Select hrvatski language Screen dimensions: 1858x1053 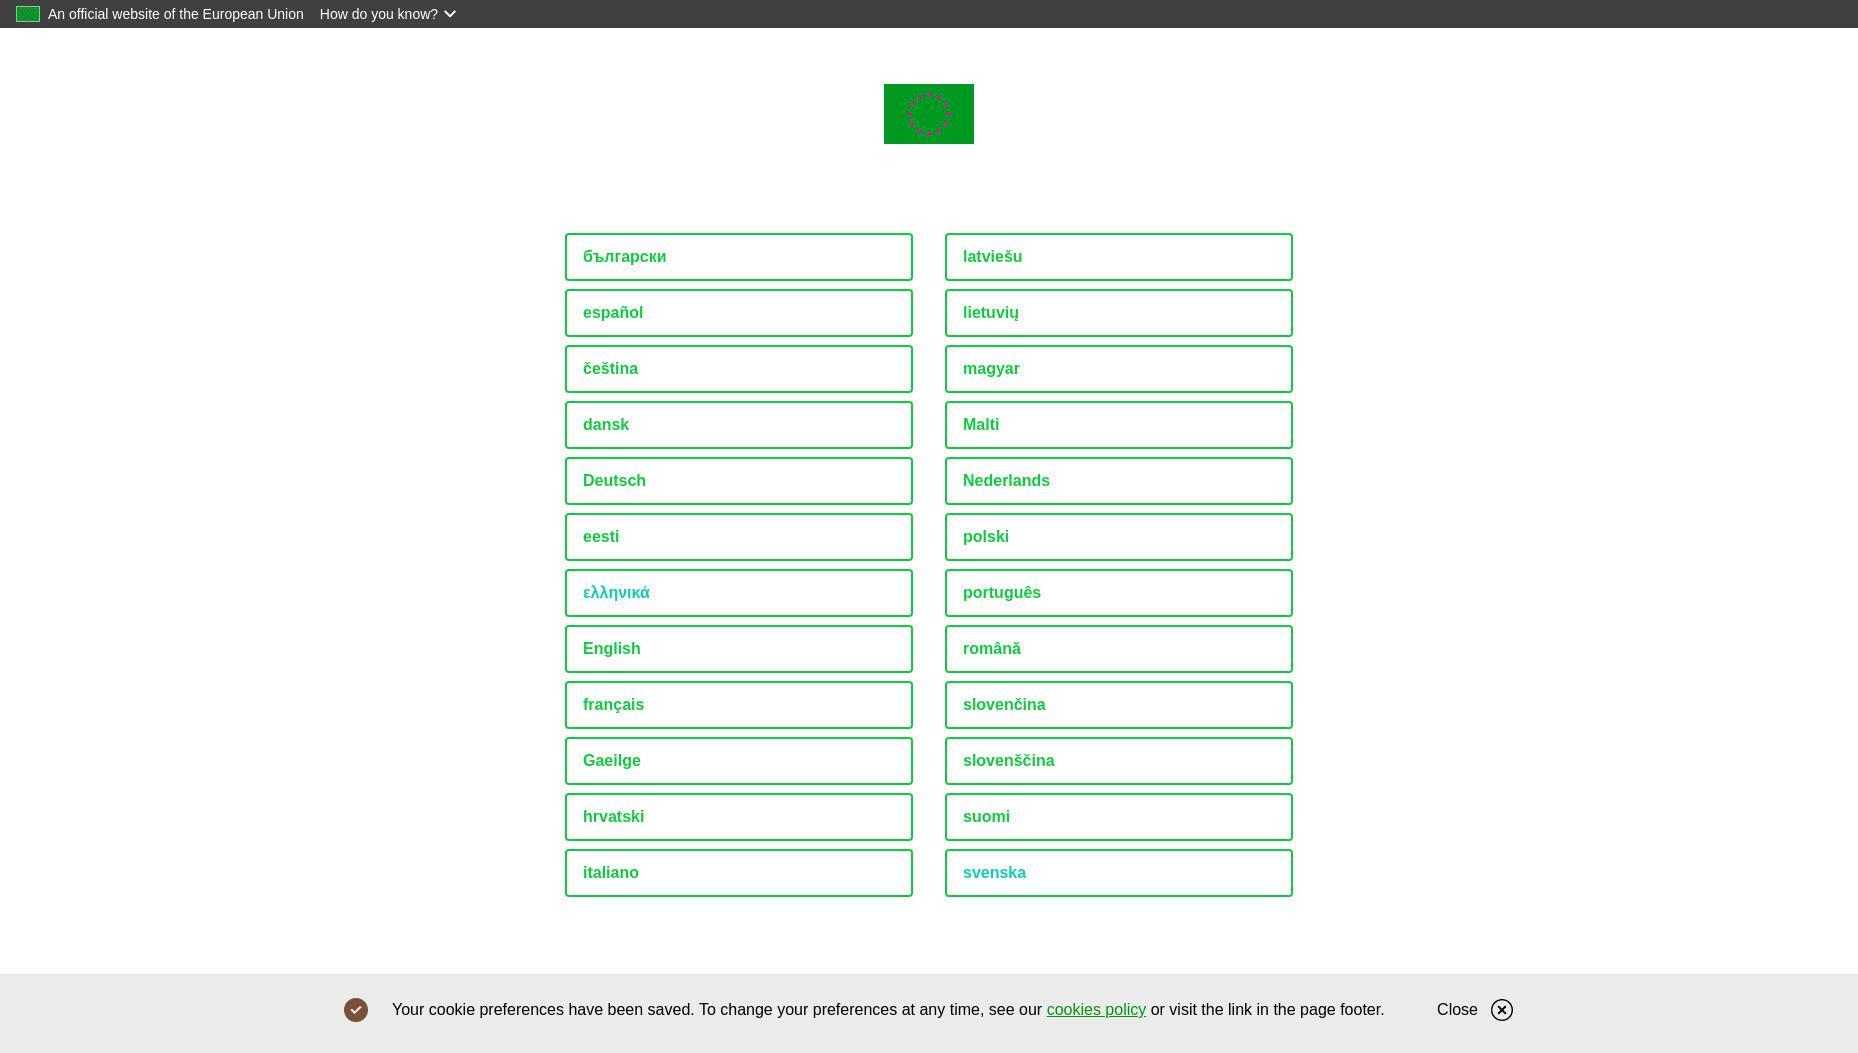tap(739, 817)
